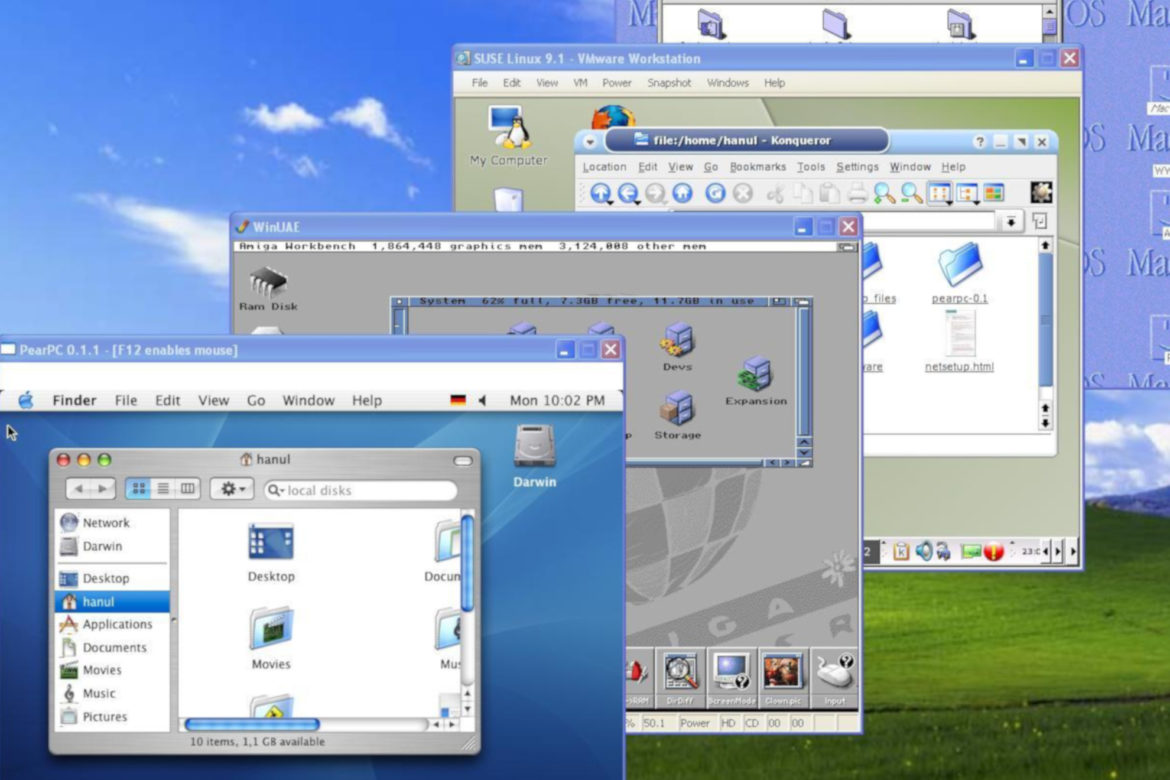Screen dimensions: 1170x780
Task: Open the VMware Snapshot menu
Action: point(669,83)
